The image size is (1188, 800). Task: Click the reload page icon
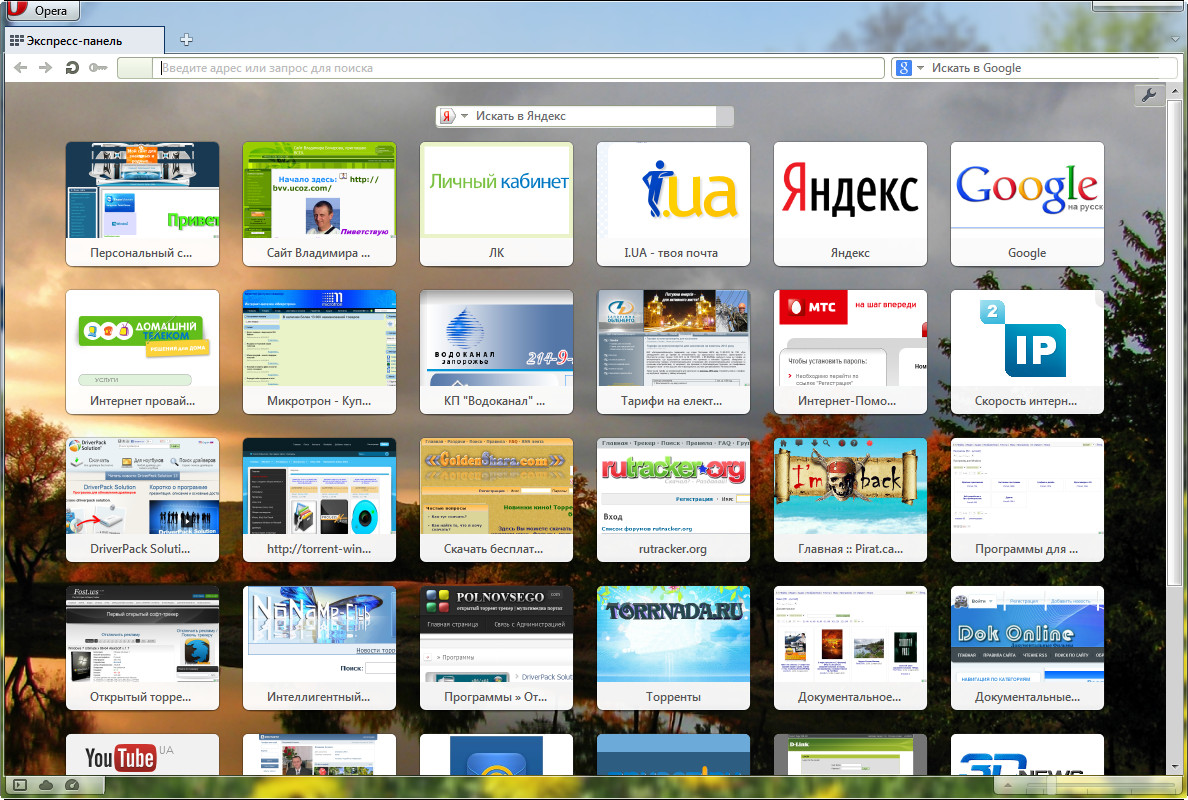72,68
